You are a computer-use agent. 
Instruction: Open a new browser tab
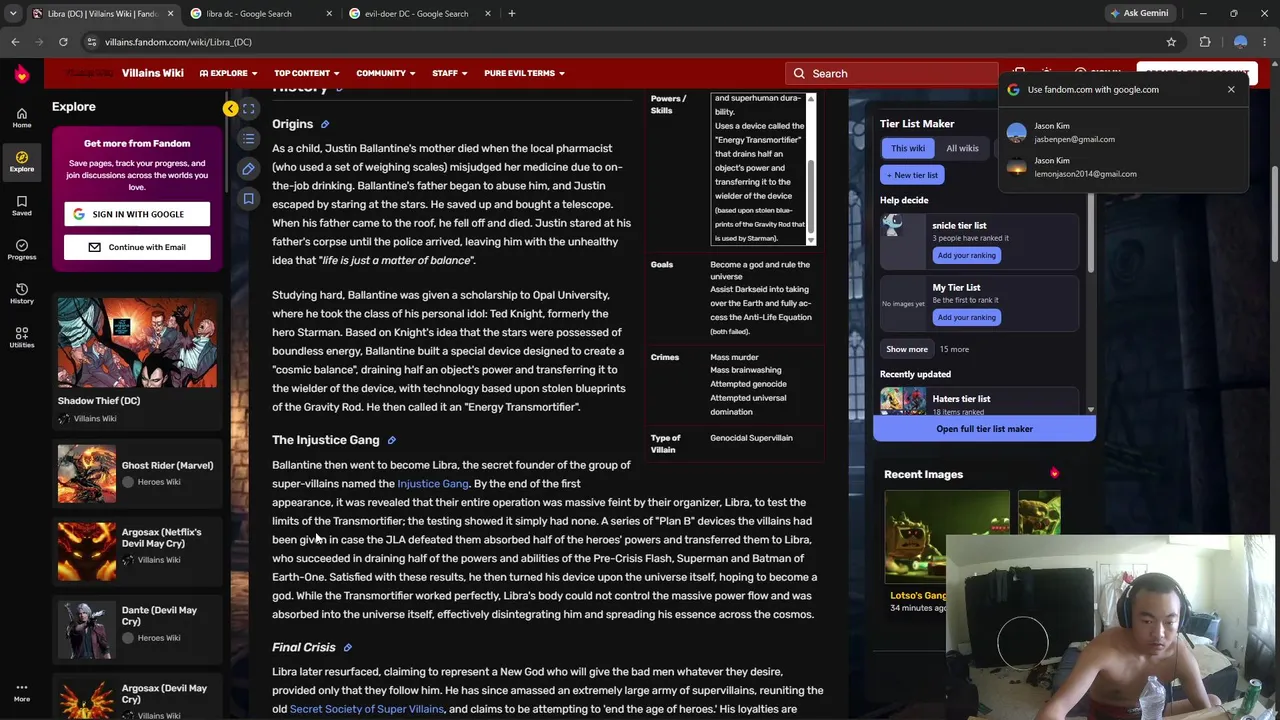click(x=511, y=13)
